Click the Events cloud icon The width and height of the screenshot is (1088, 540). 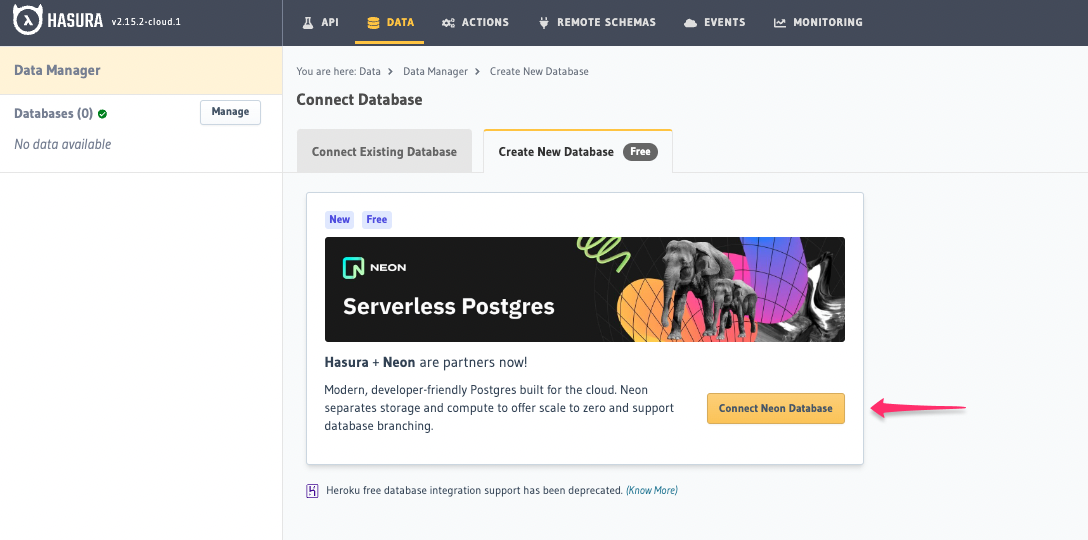click(x=690, y=23)
